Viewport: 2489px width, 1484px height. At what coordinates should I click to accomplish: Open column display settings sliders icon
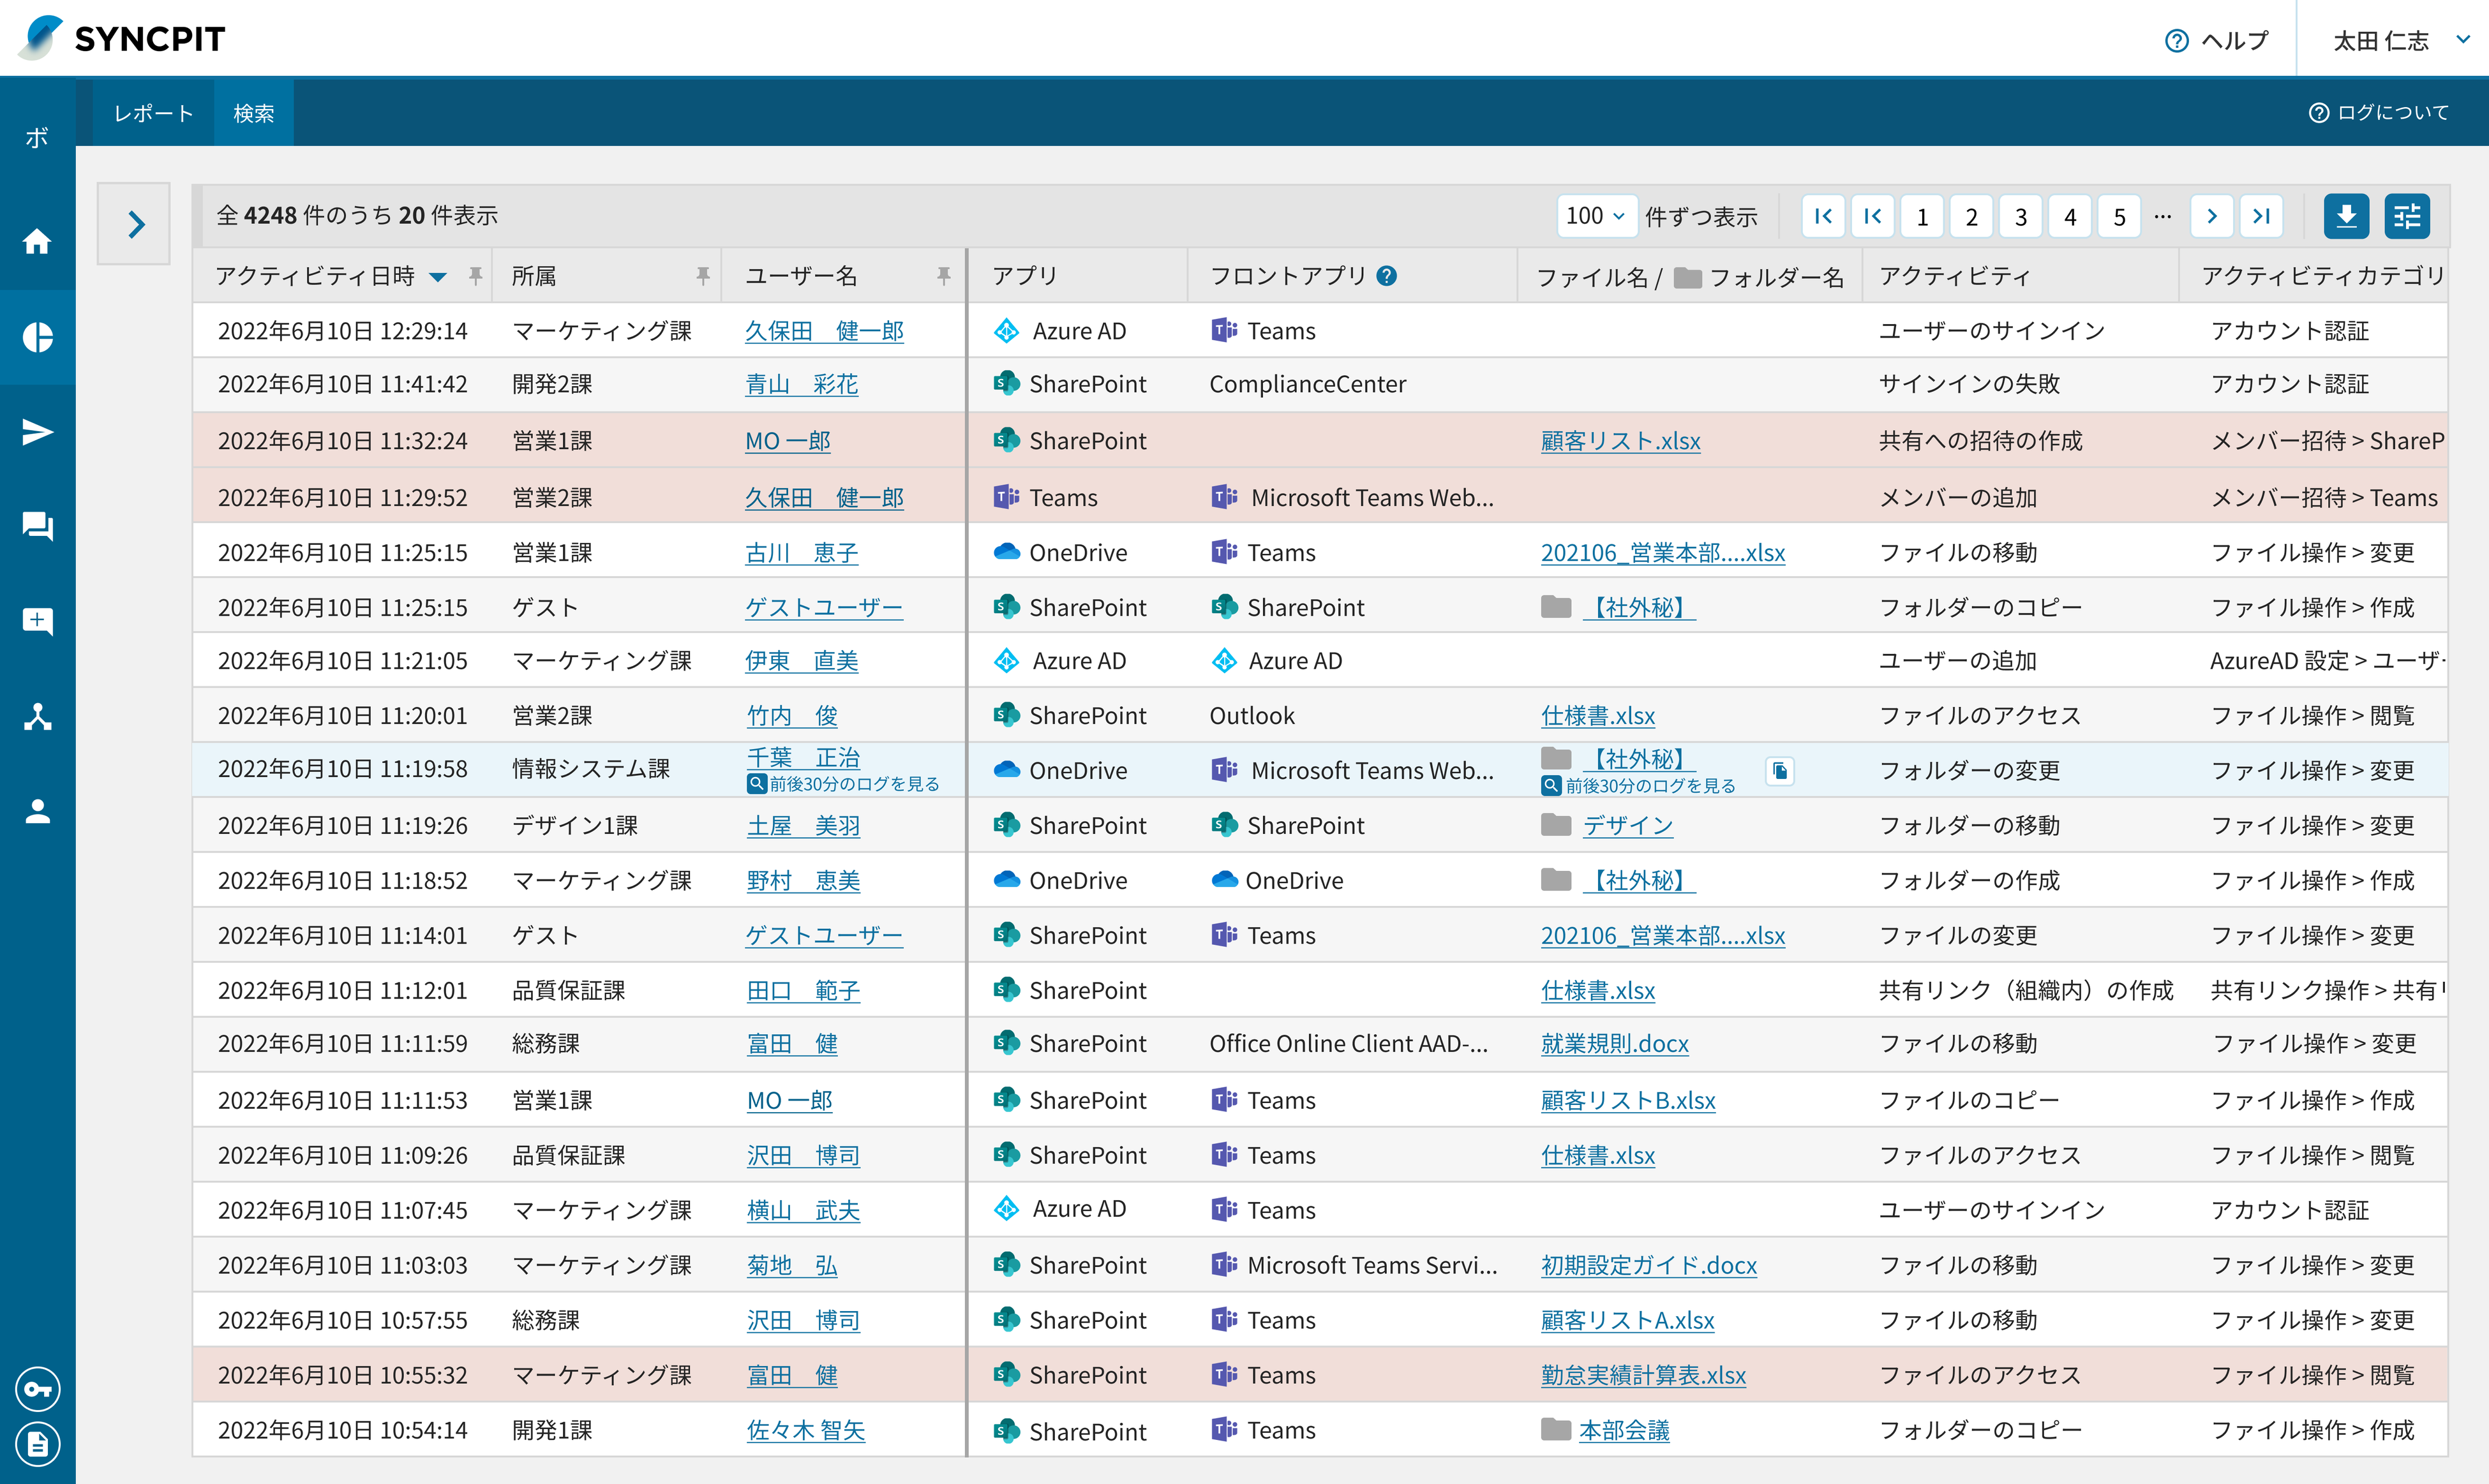coord(2407,216)
